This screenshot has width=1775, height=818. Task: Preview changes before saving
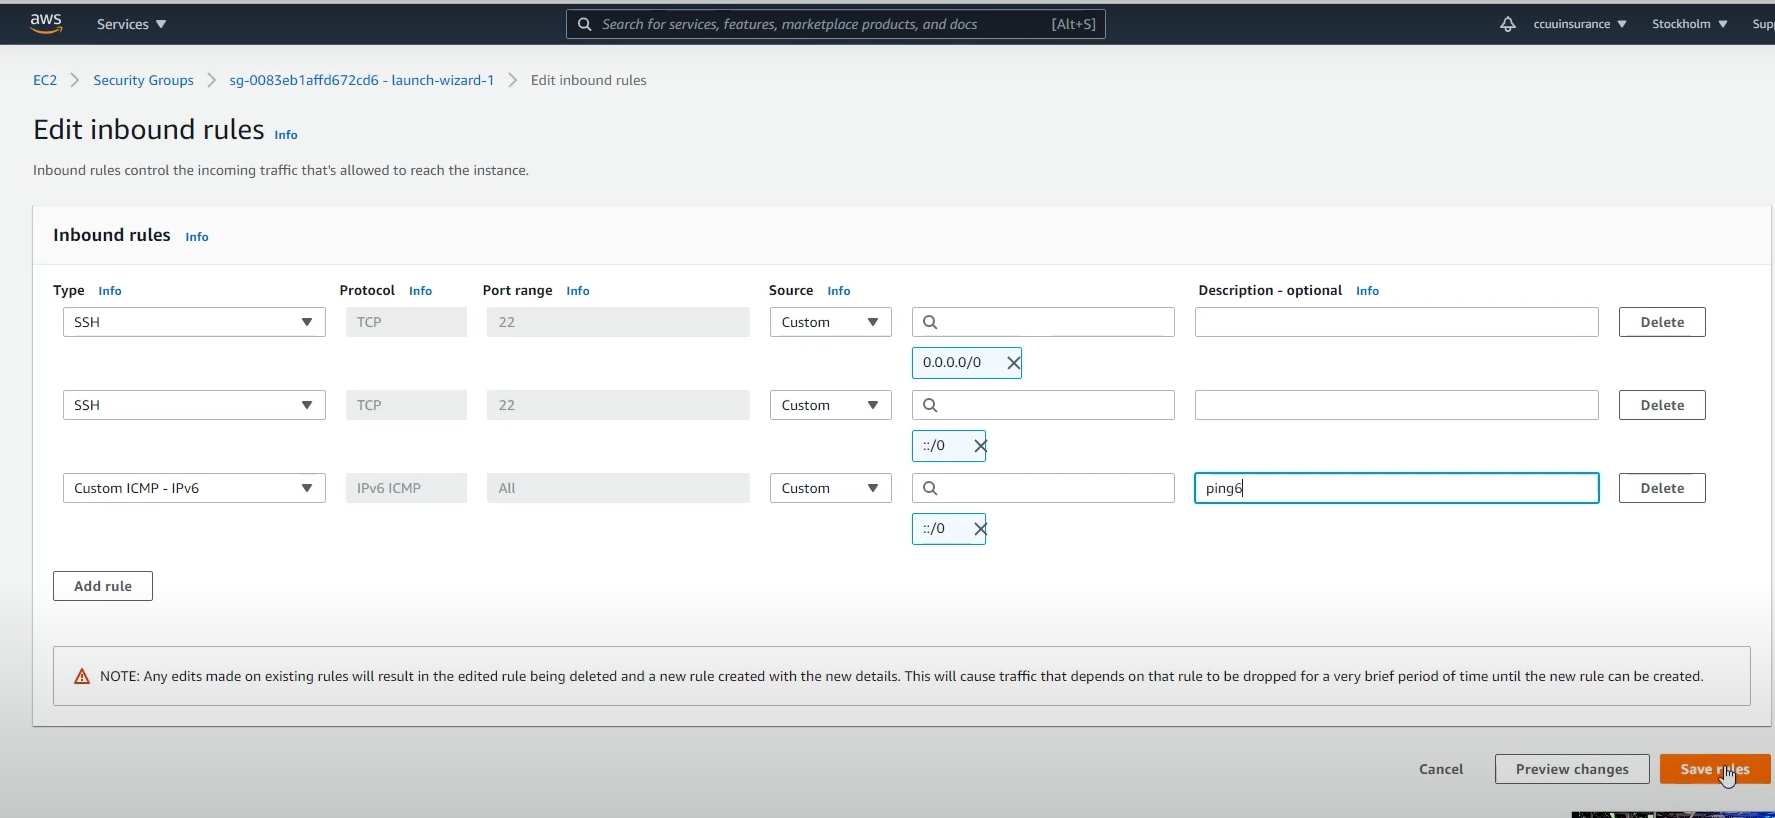[x=1572, y=769]
